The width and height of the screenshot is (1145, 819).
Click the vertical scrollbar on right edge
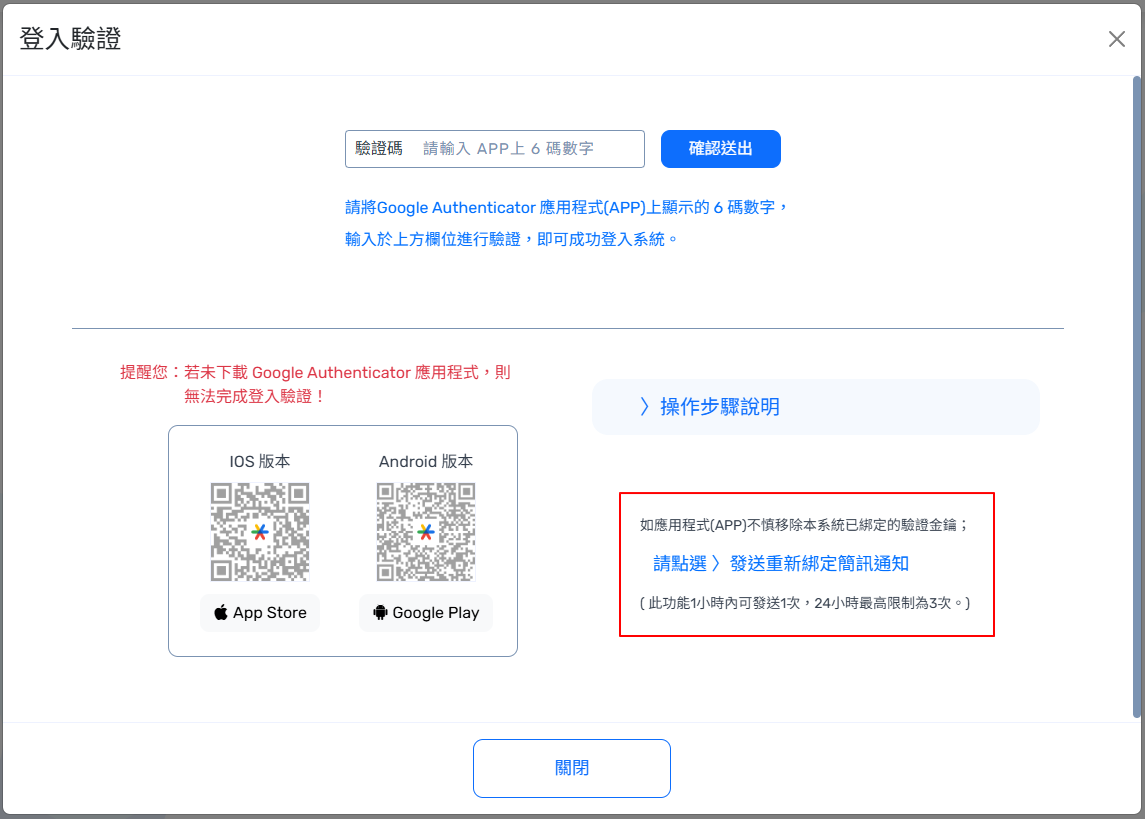point(1137,400)
